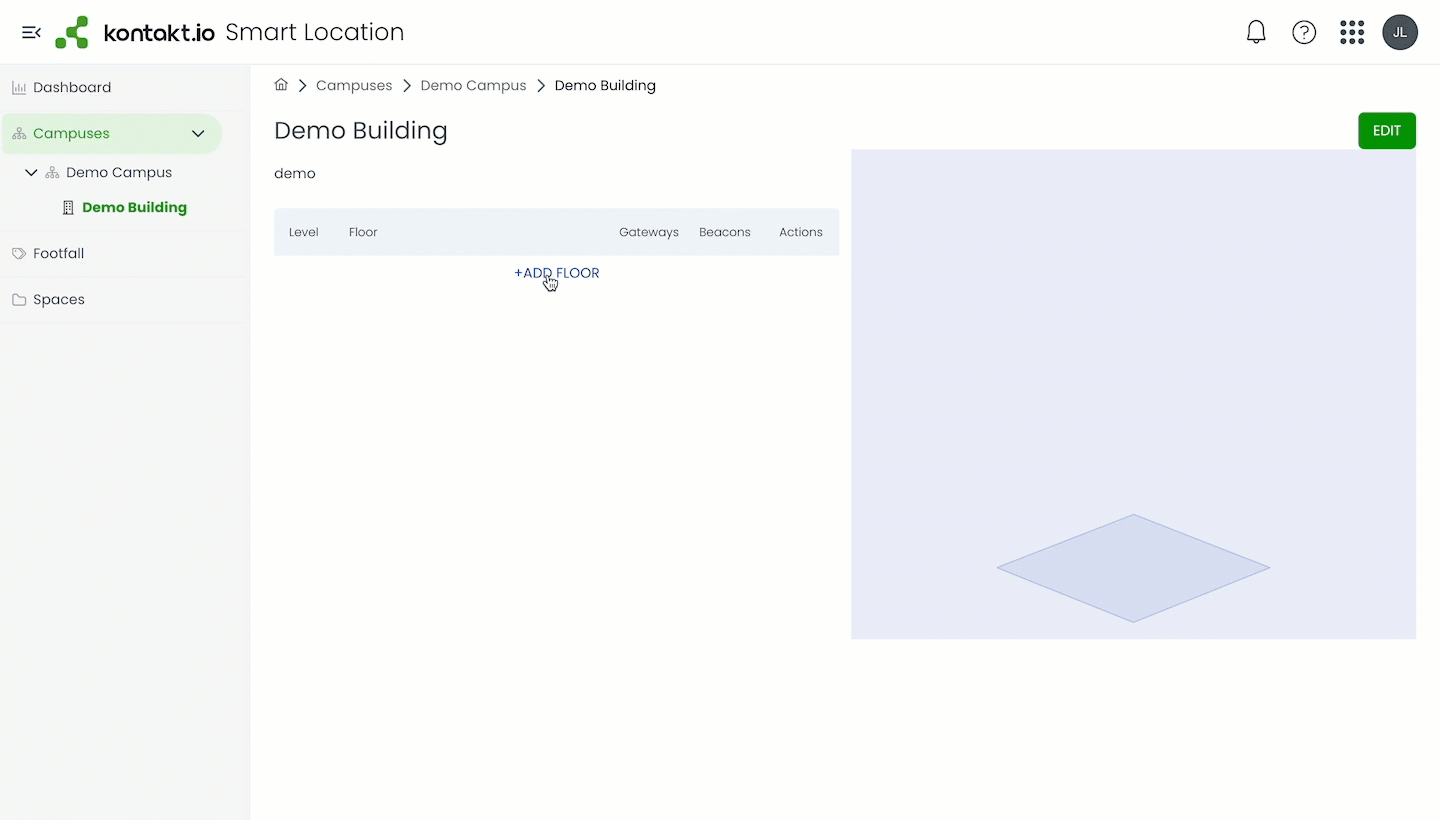Open Spaces in the sidebar
1440x820 pixels.
58,299
